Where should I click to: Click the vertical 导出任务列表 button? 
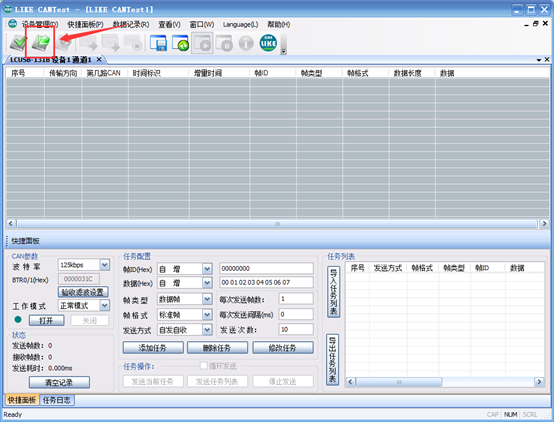click(333, 359)
